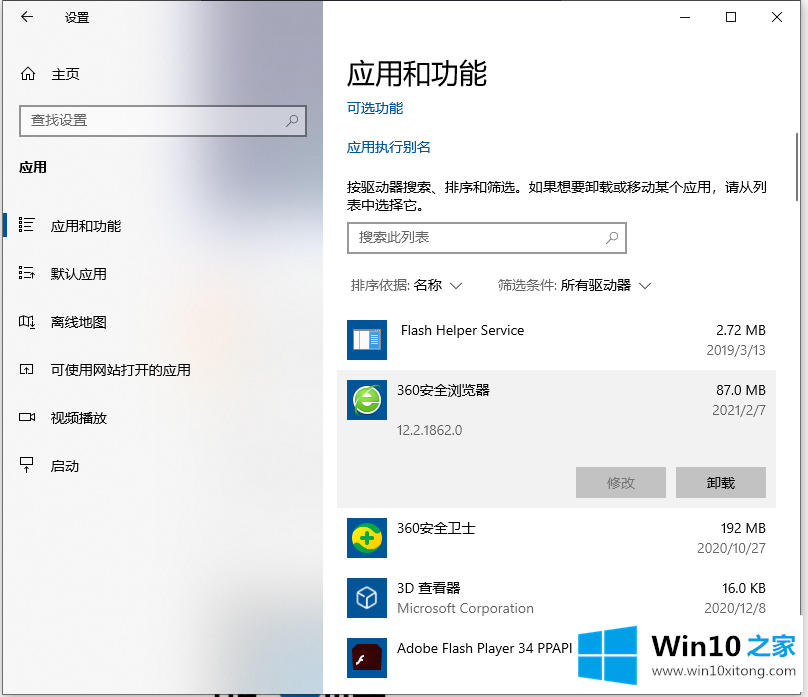Go to 离线地图 section

point(78,322)
